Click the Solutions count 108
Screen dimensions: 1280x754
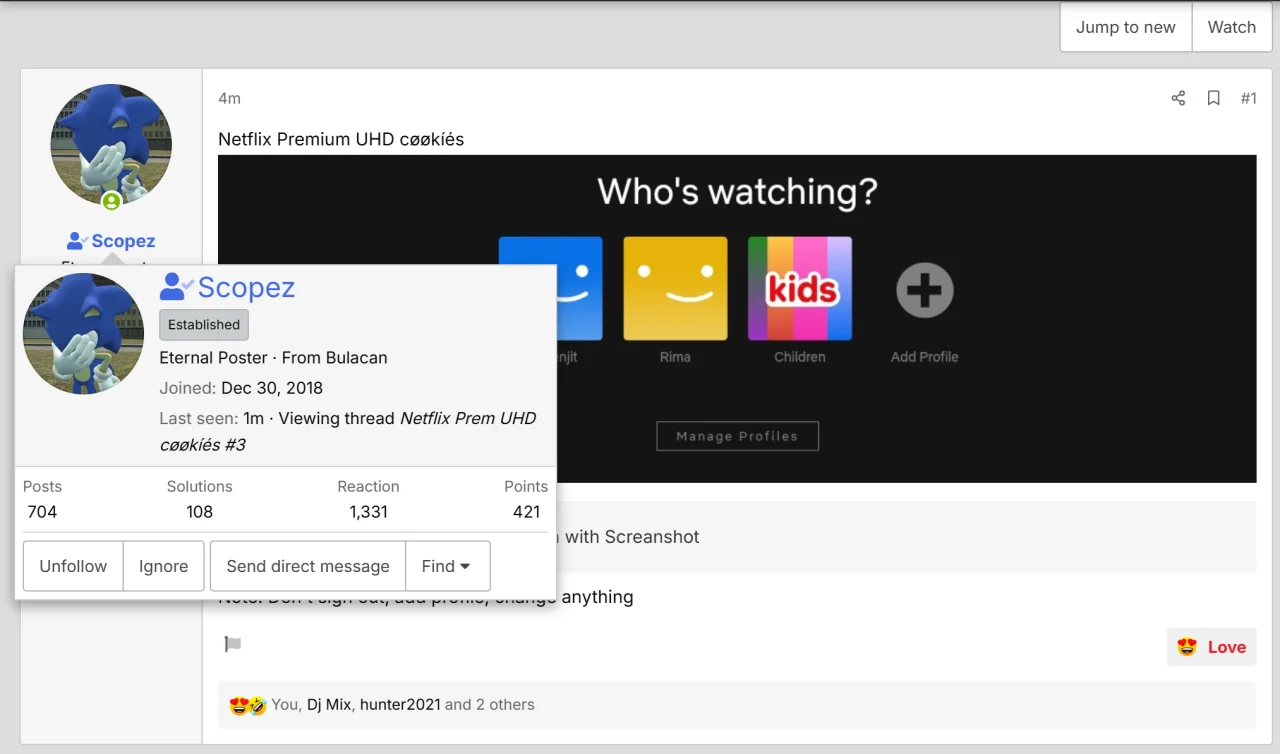point(199,512)
